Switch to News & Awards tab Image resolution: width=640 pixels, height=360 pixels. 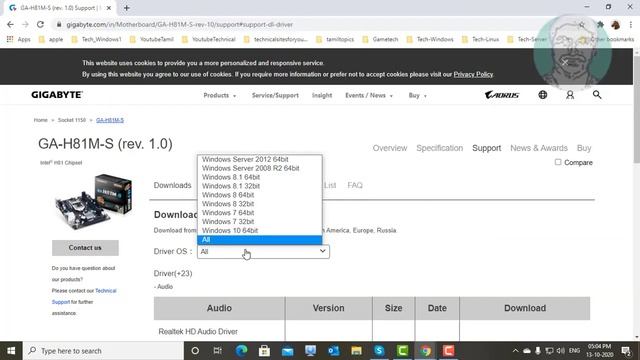[x=539, y=148]
